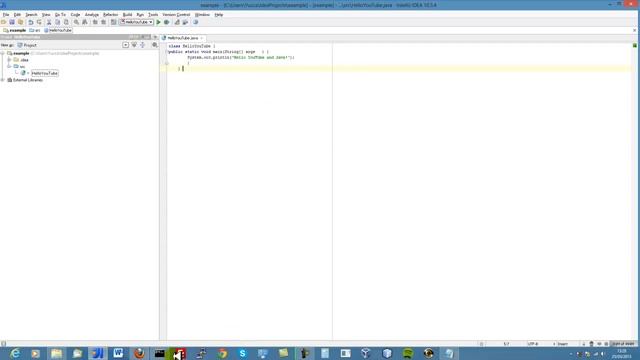Select HelloYouTube class in the project tree
The image size is (640, 360).
[45, 73]
